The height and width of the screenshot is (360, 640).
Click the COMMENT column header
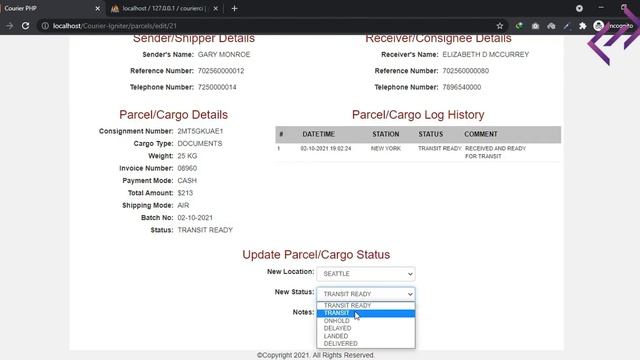point(480,134)
